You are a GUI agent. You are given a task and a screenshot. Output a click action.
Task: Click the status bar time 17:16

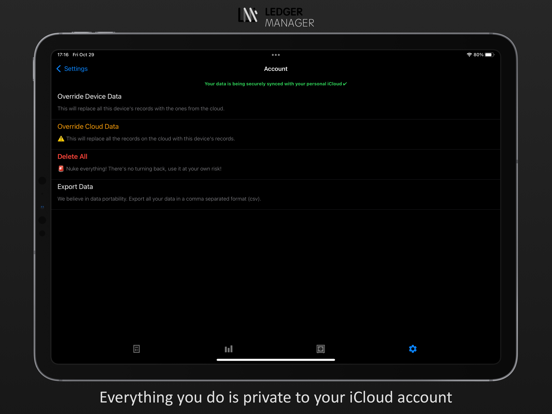(63, 55)
